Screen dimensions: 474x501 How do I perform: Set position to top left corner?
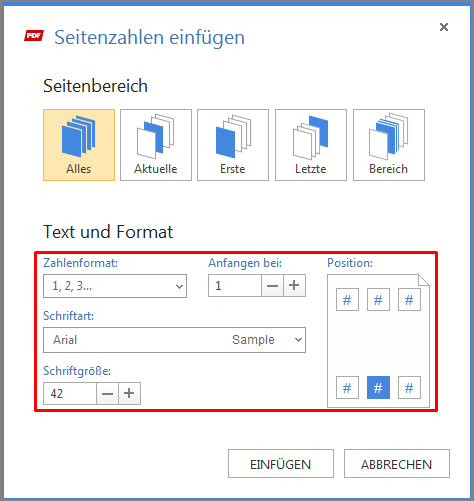[347, 300]
